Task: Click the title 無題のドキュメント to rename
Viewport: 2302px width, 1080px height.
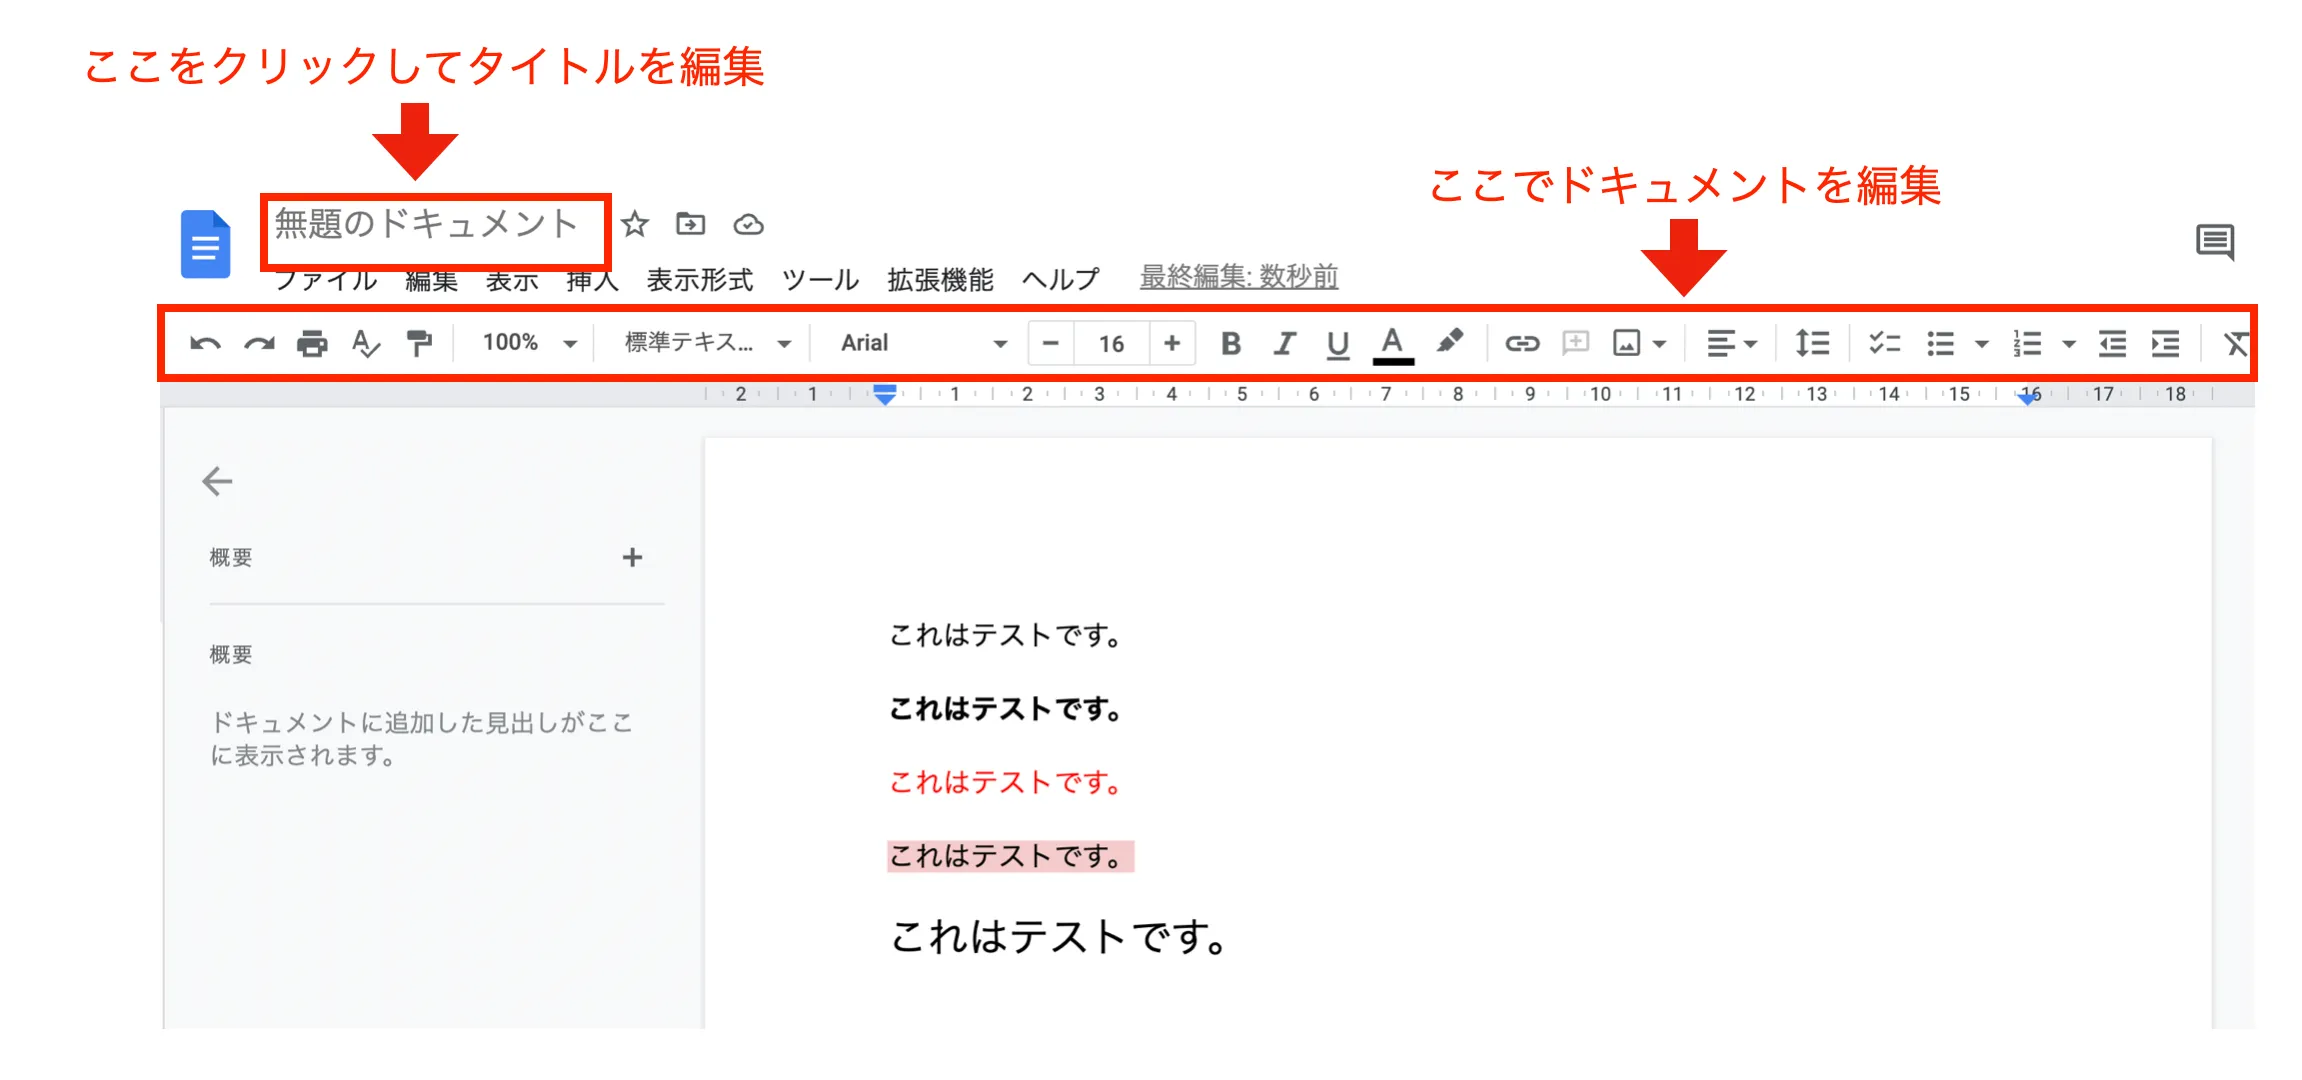Action: point(427,224)
